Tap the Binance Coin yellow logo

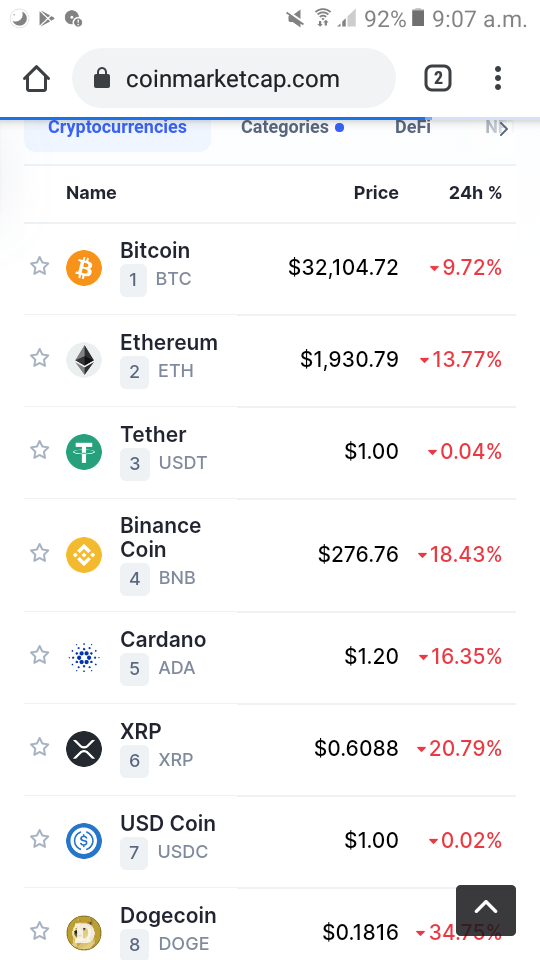tap(84, 555)
